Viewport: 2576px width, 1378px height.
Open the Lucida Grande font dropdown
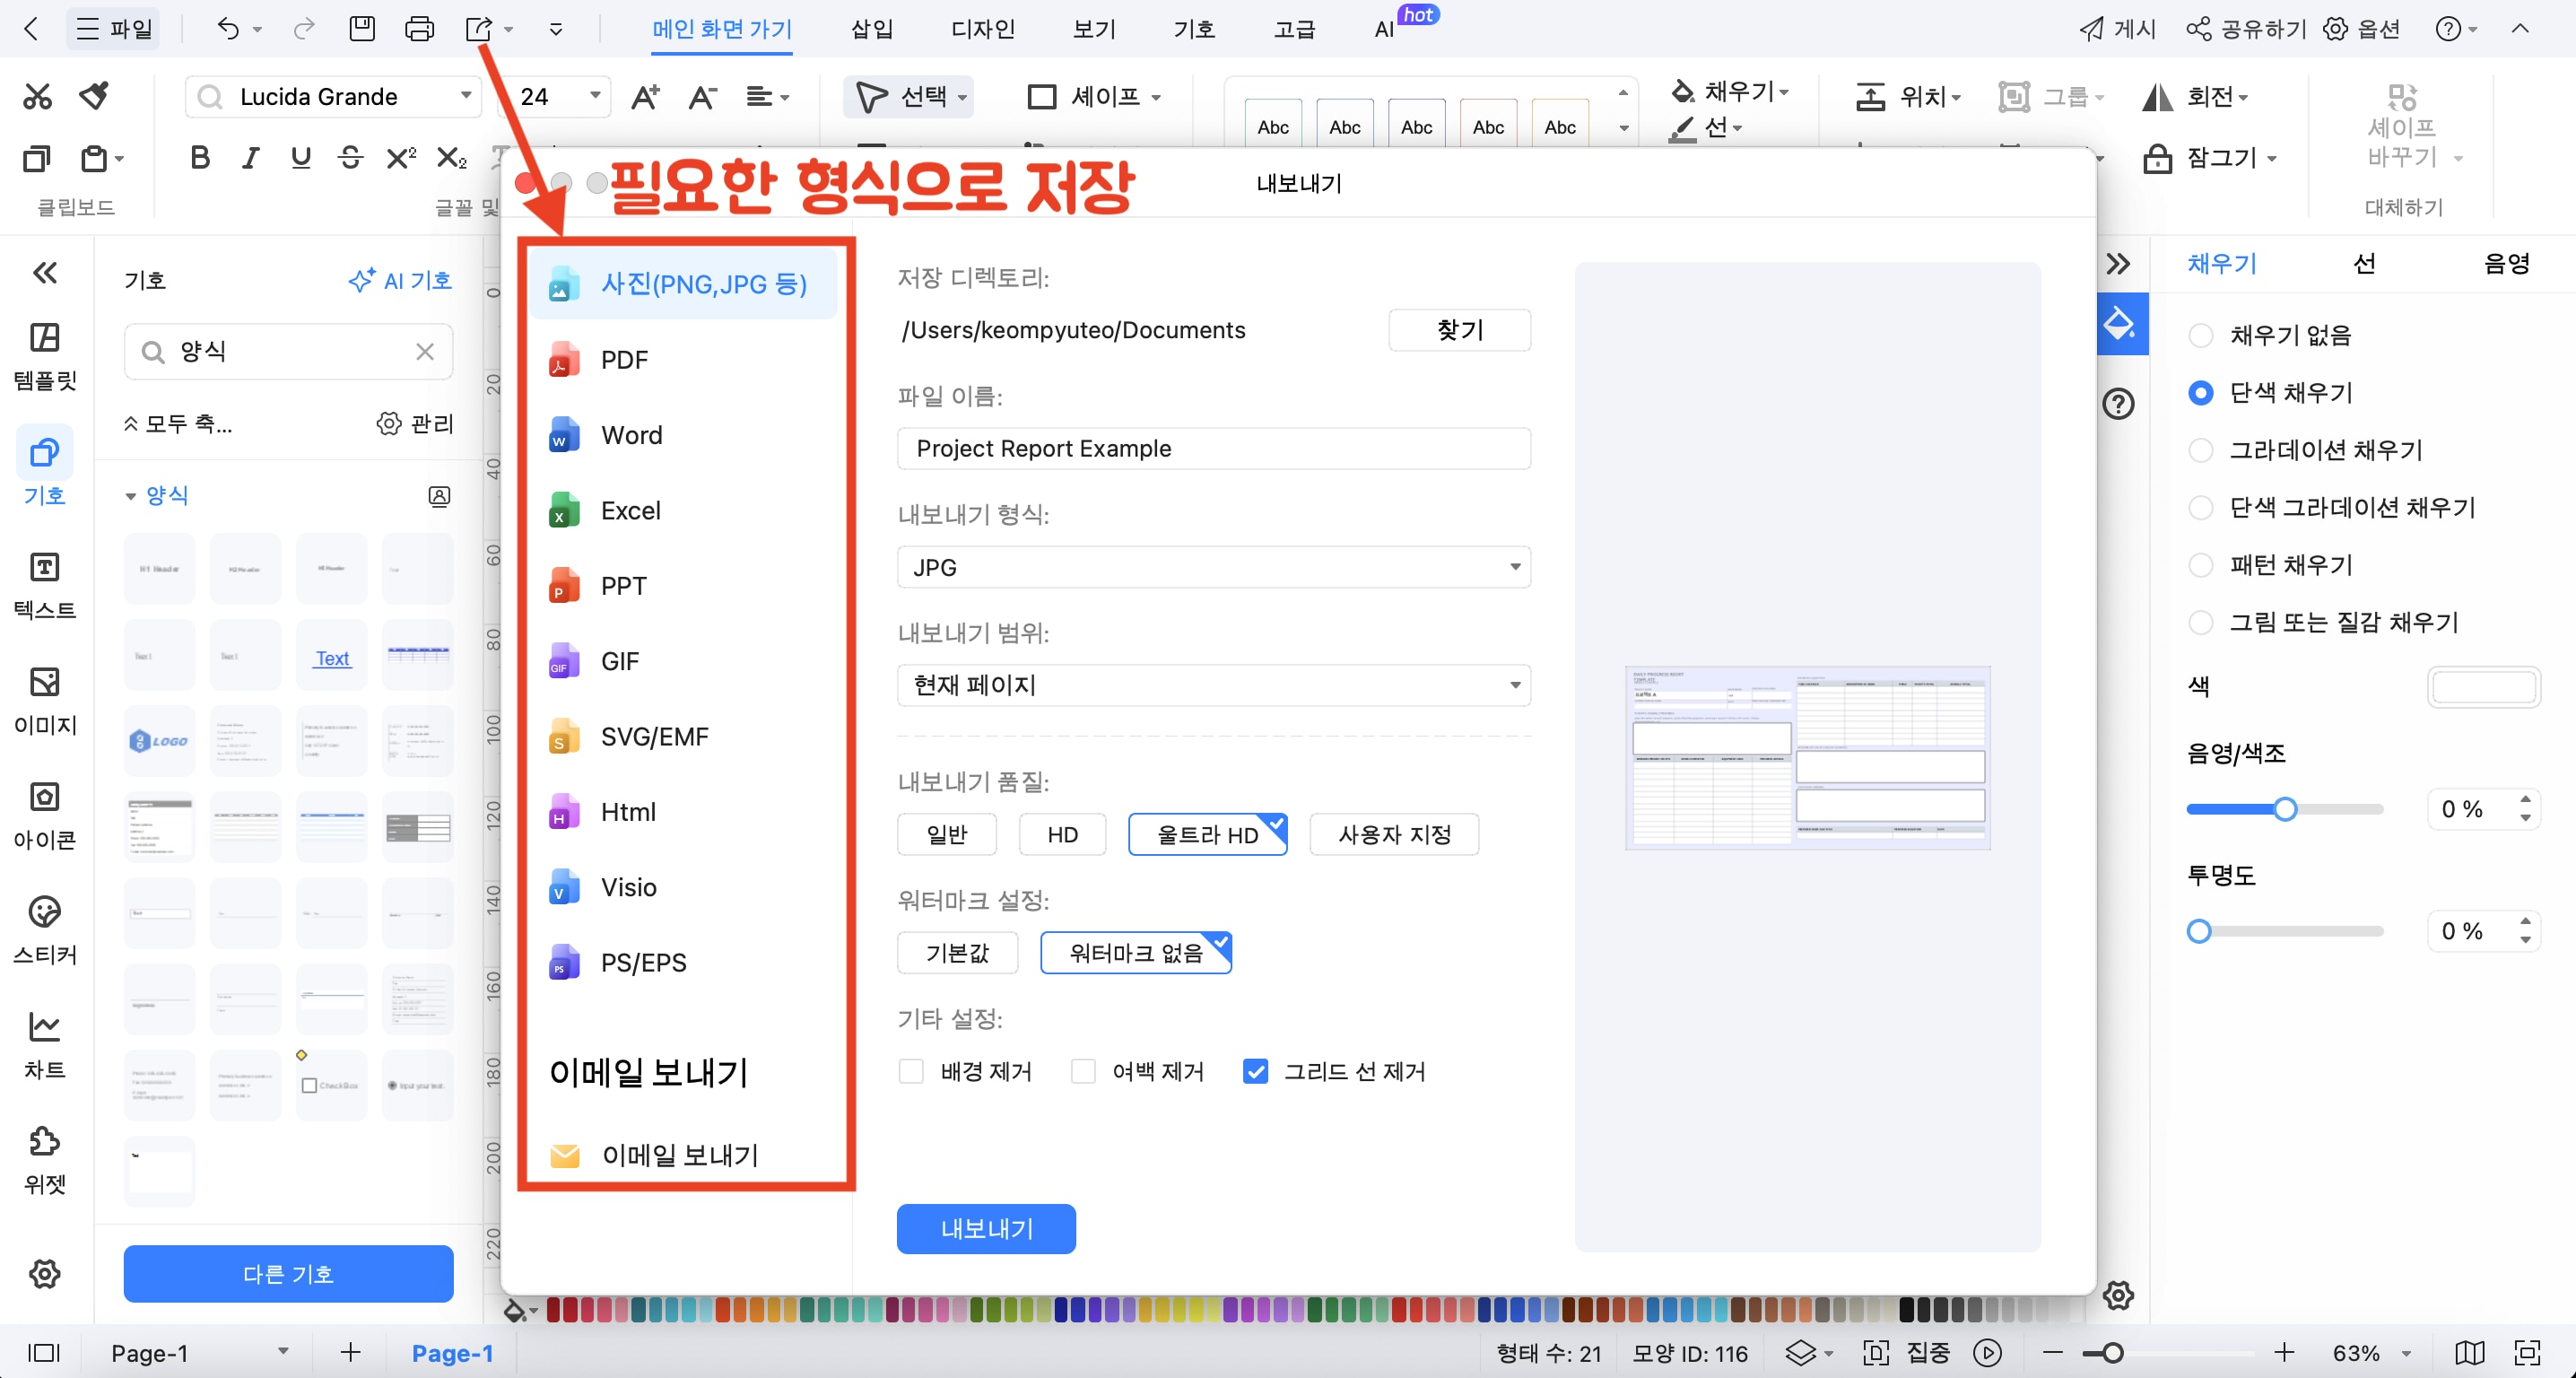(x=465, y=96)
